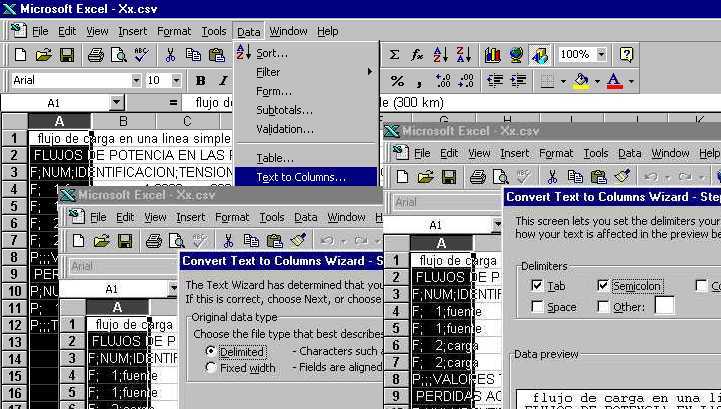Viewport: 721px width, 409px height.
Task: Apply Percent Style format
Action: coord(397,81)
